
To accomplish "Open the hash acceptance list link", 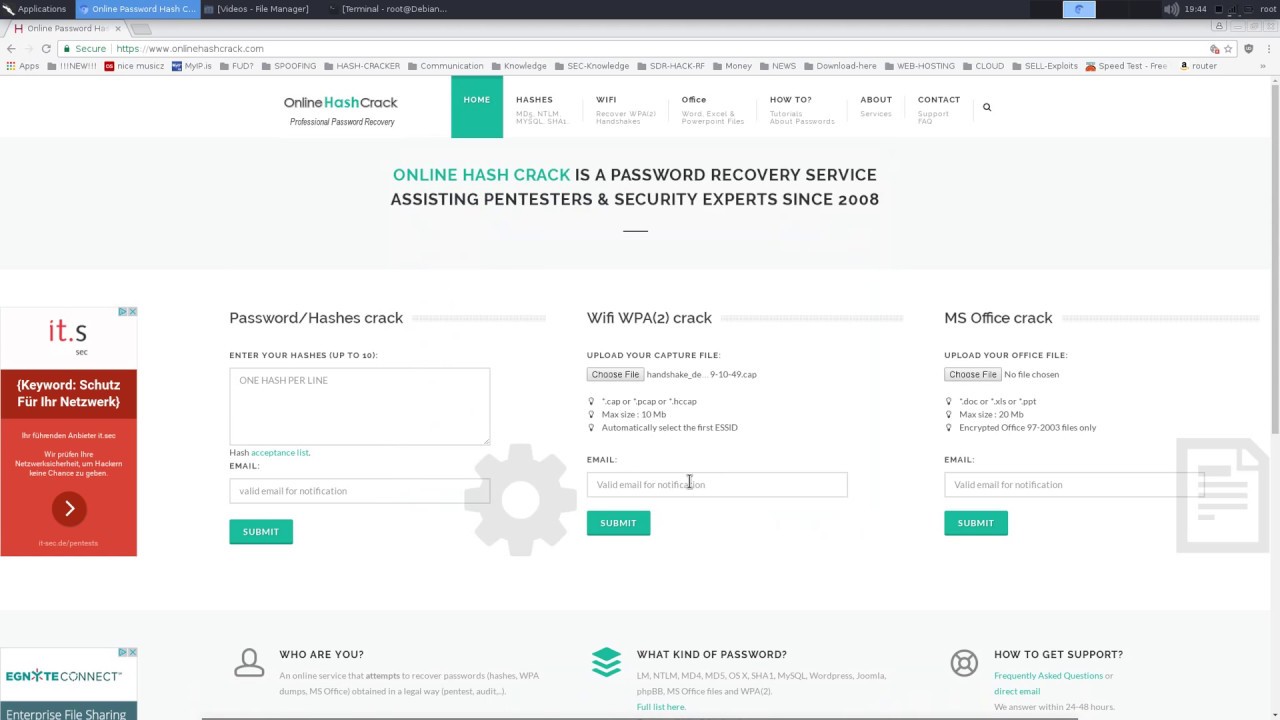I will (x=280, y=453).
